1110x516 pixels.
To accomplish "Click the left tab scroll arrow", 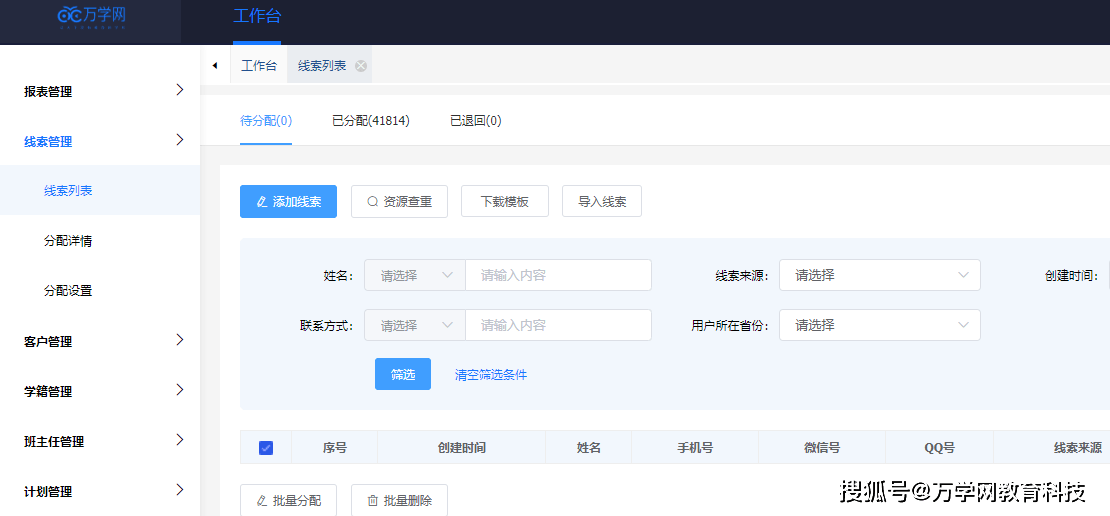I will (x=215, y=66).
